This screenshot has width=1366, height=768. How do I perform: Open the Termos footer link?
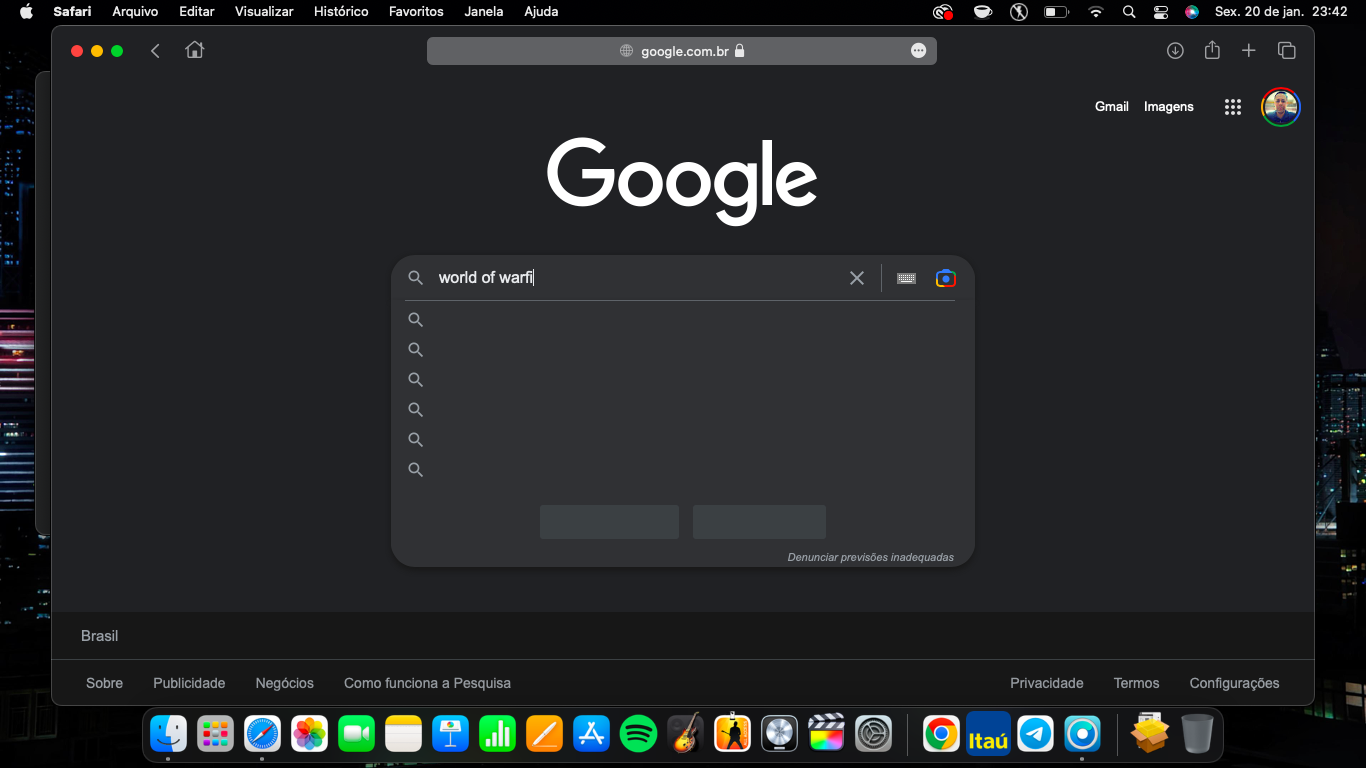tap(1137, 683)
